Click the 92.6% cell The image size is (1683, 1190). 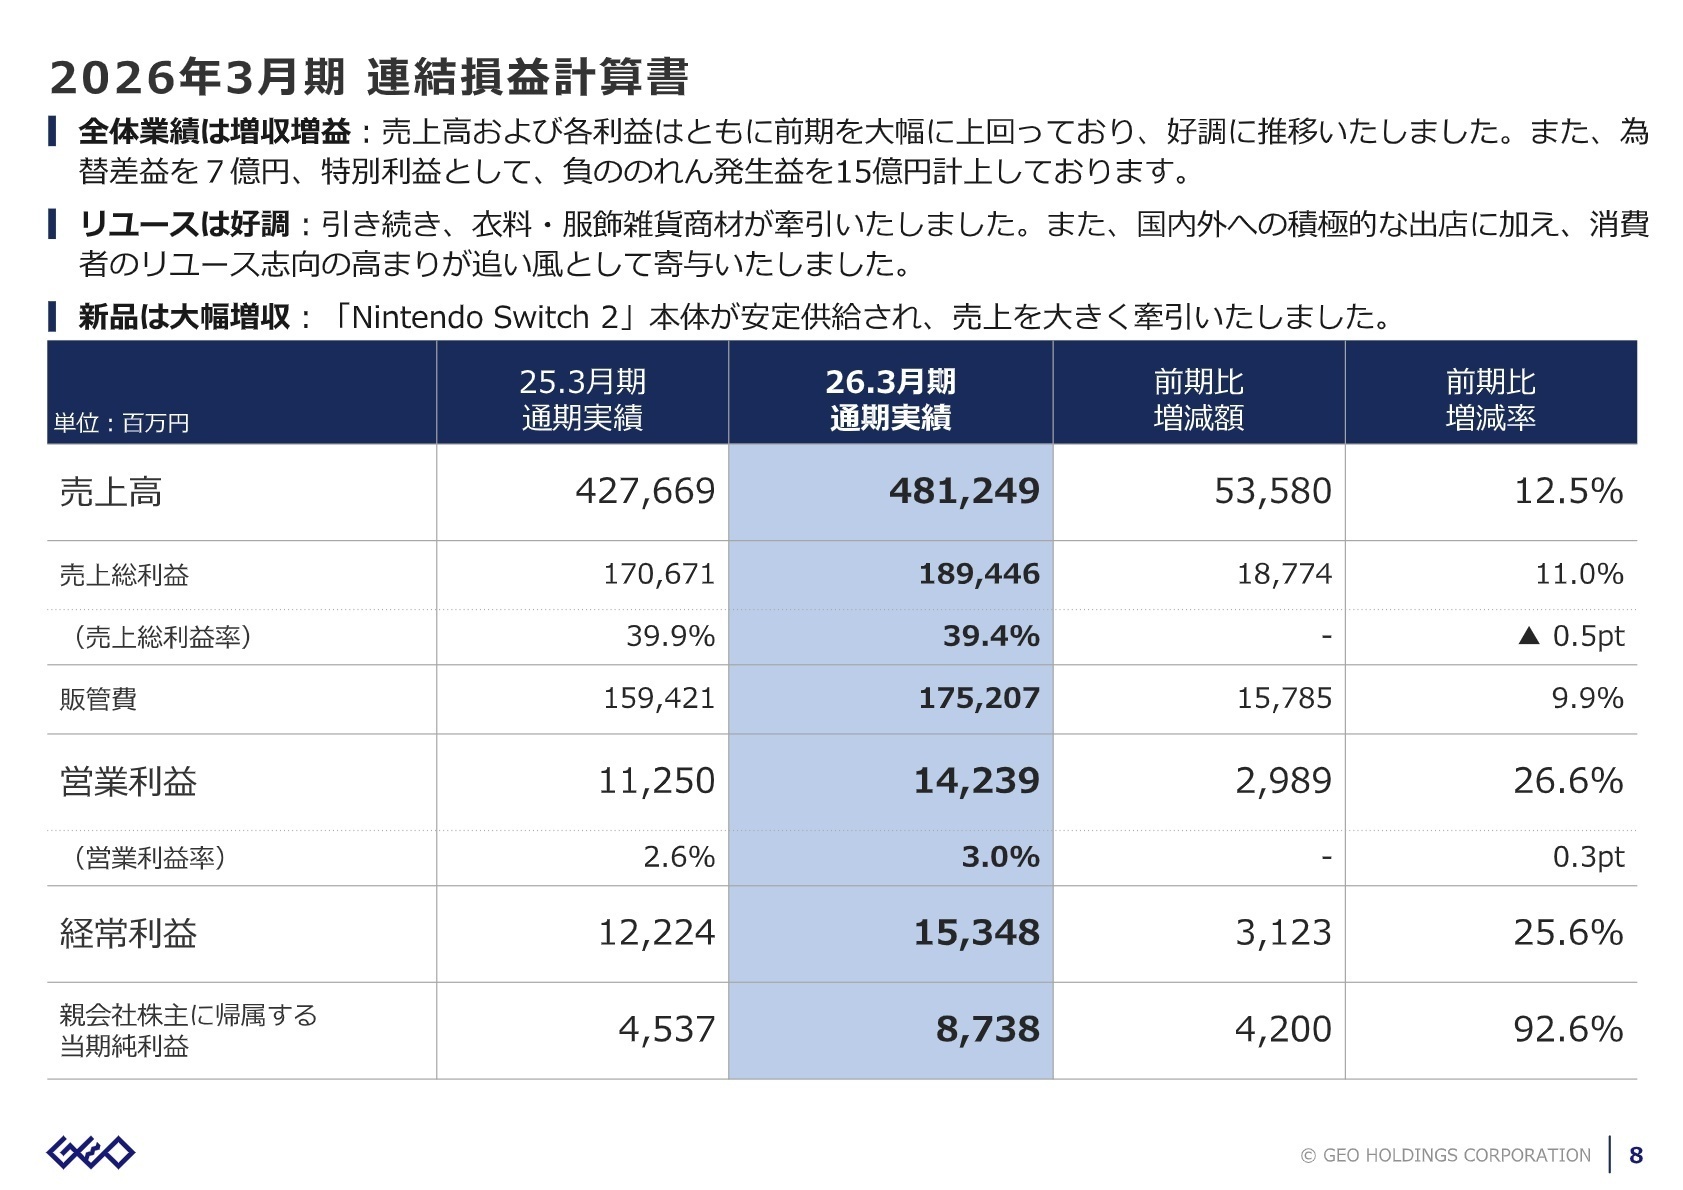pos(1568,1029)
